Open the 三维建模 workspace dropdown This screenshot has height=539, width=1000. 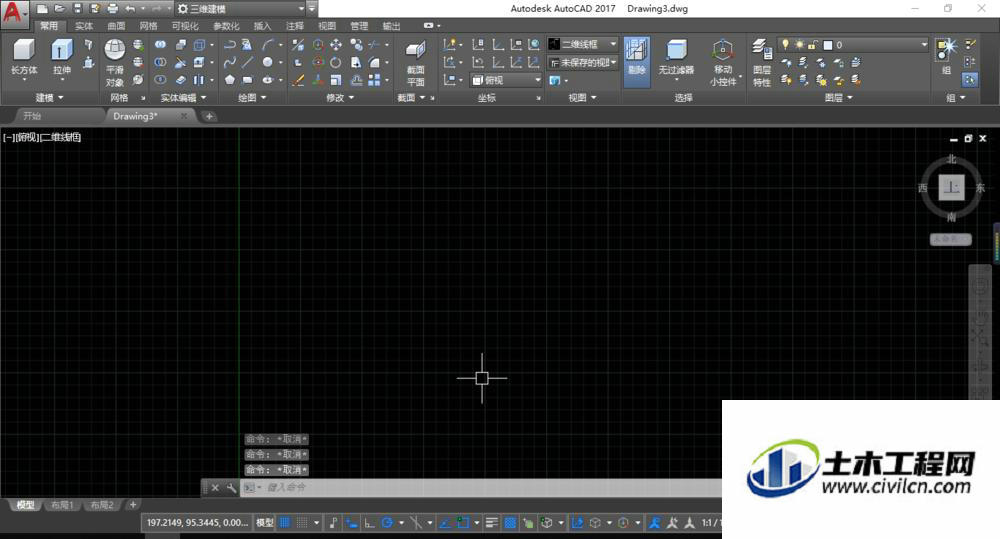tap(241, 8)
